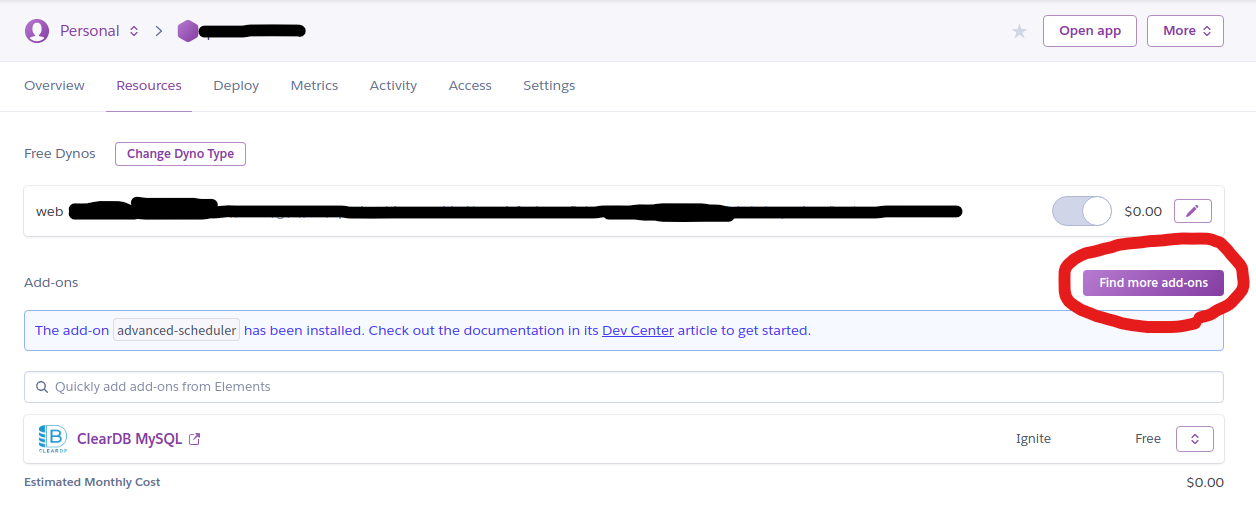1256x527 pixels.
Task: Click the Estimated Monthly Cost label
Action: [x=92, y=482]
